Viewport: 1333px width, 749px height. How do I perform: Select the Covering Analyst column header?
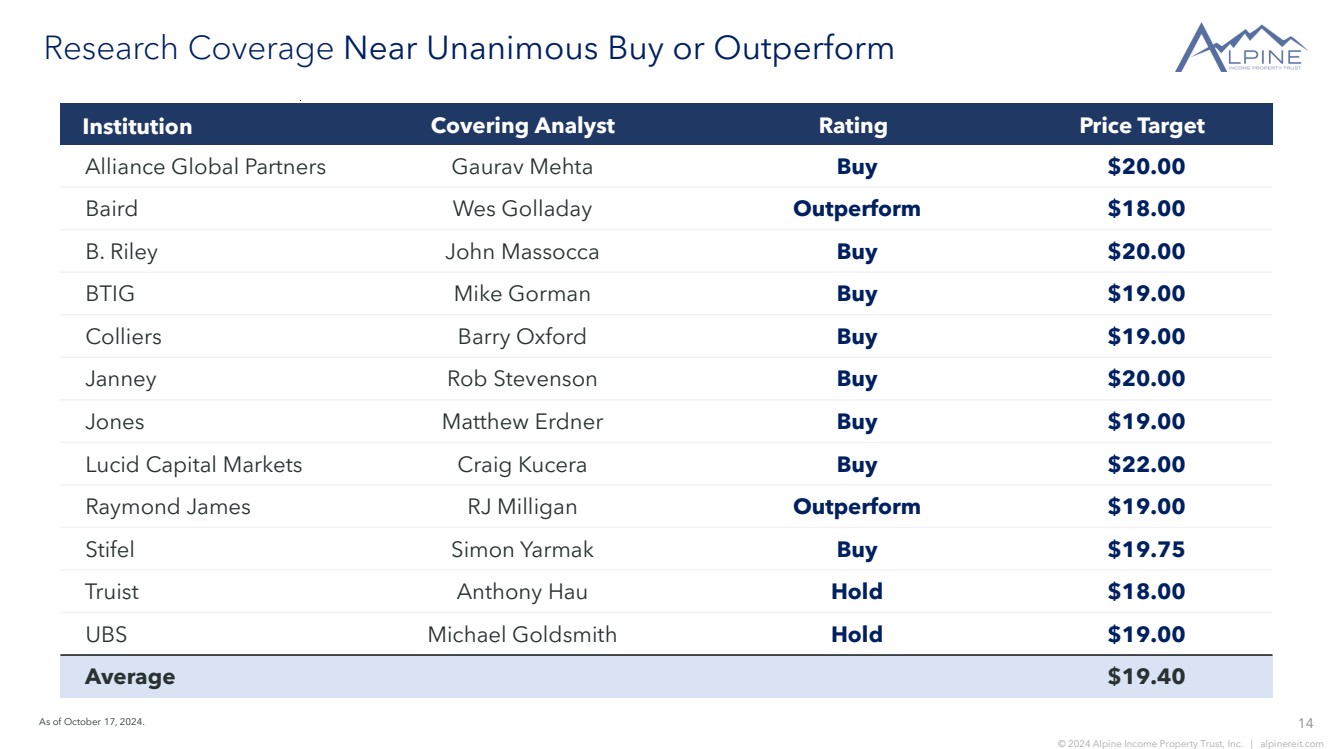pyautogui.click(x=522, y=126)
